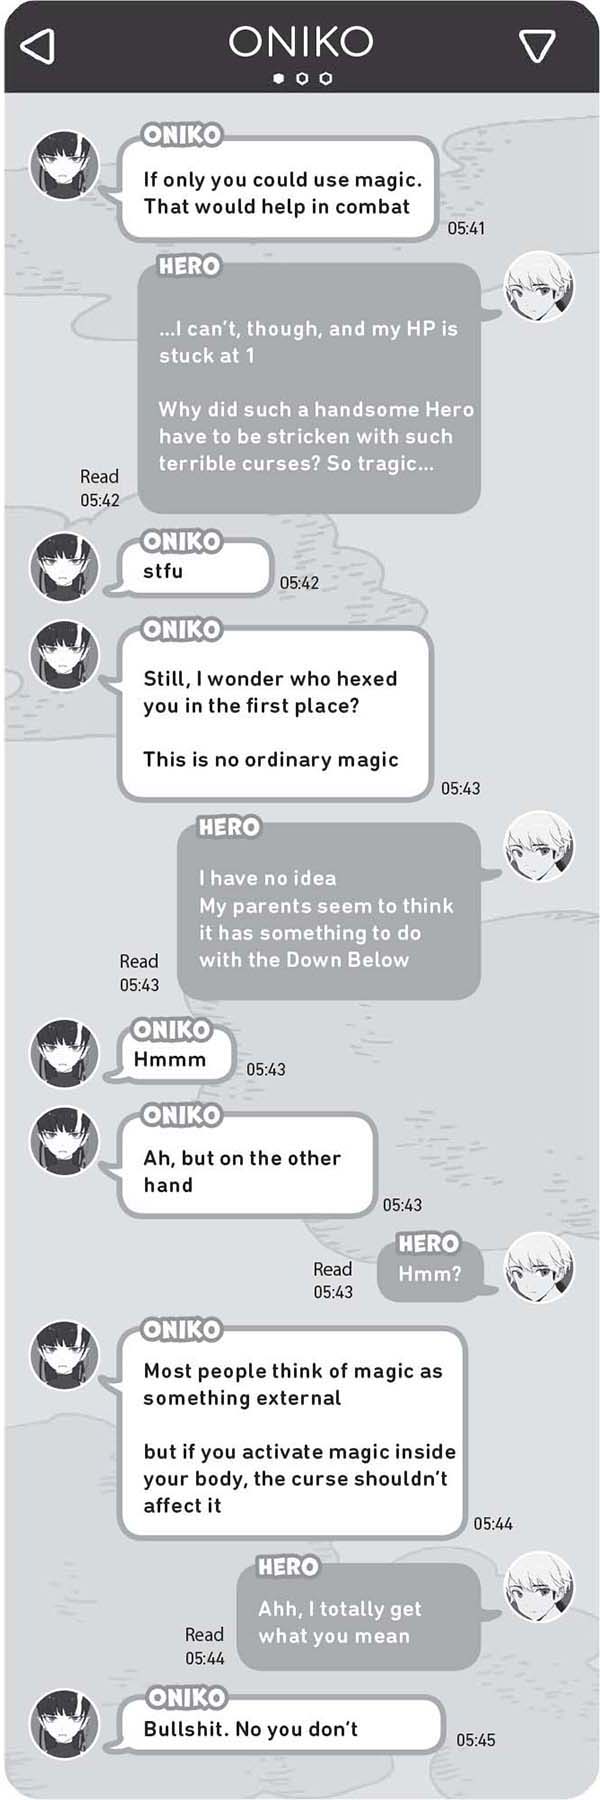Tap Oniko's avatar beside the stfu message
The height and width of the screenshot is (1800, 600).
[65, 567]
